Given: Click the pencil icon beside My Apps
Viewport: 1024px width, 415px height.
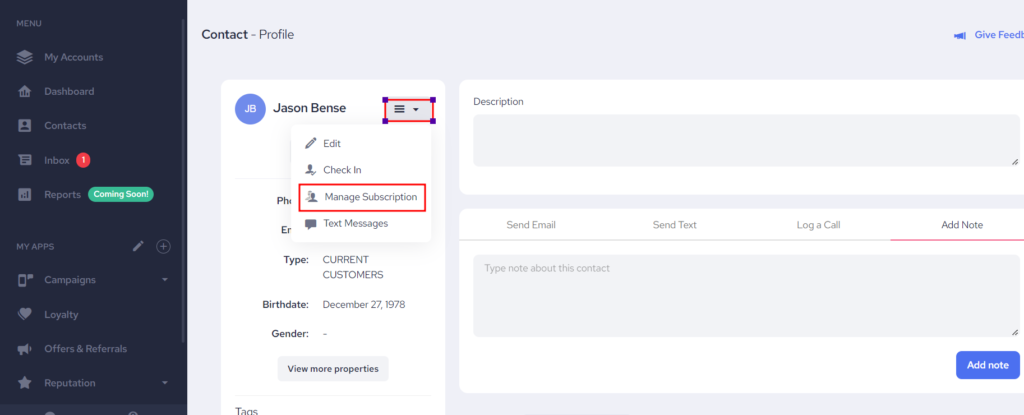Looking at the screenshot, I should tap(140, 246).
